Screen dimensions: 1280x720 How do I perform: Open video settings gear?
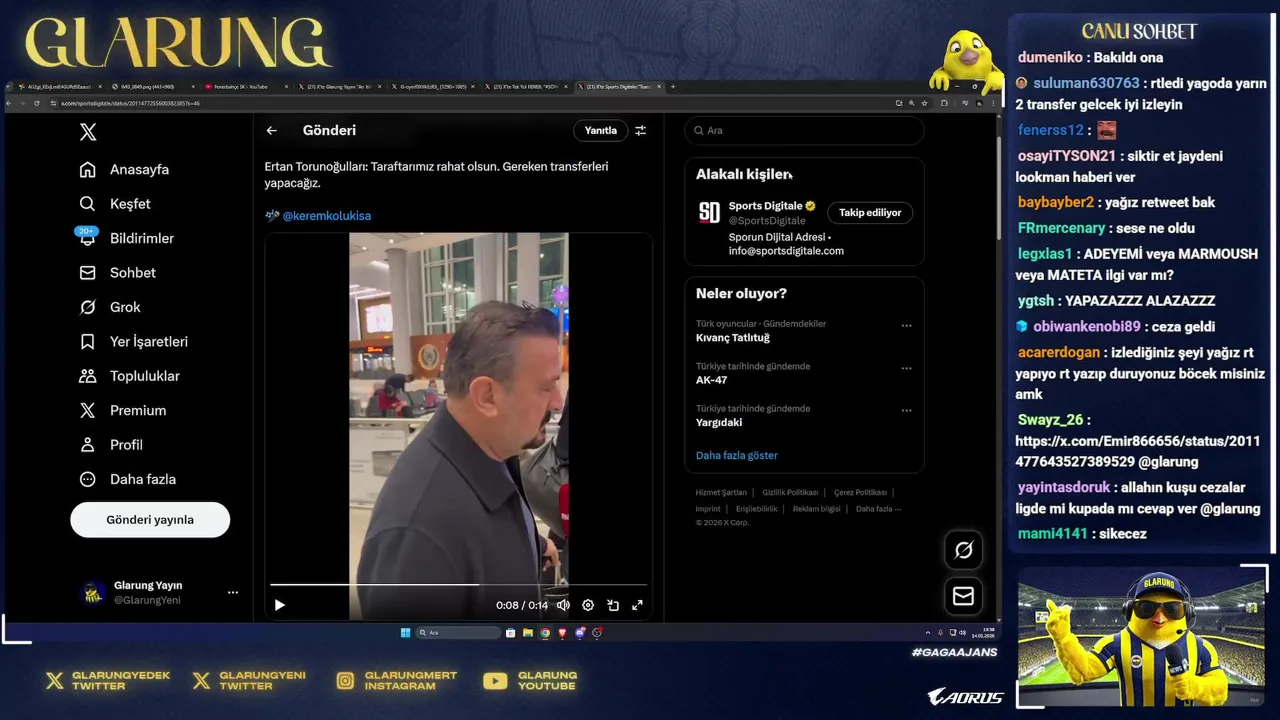[588, 605]
